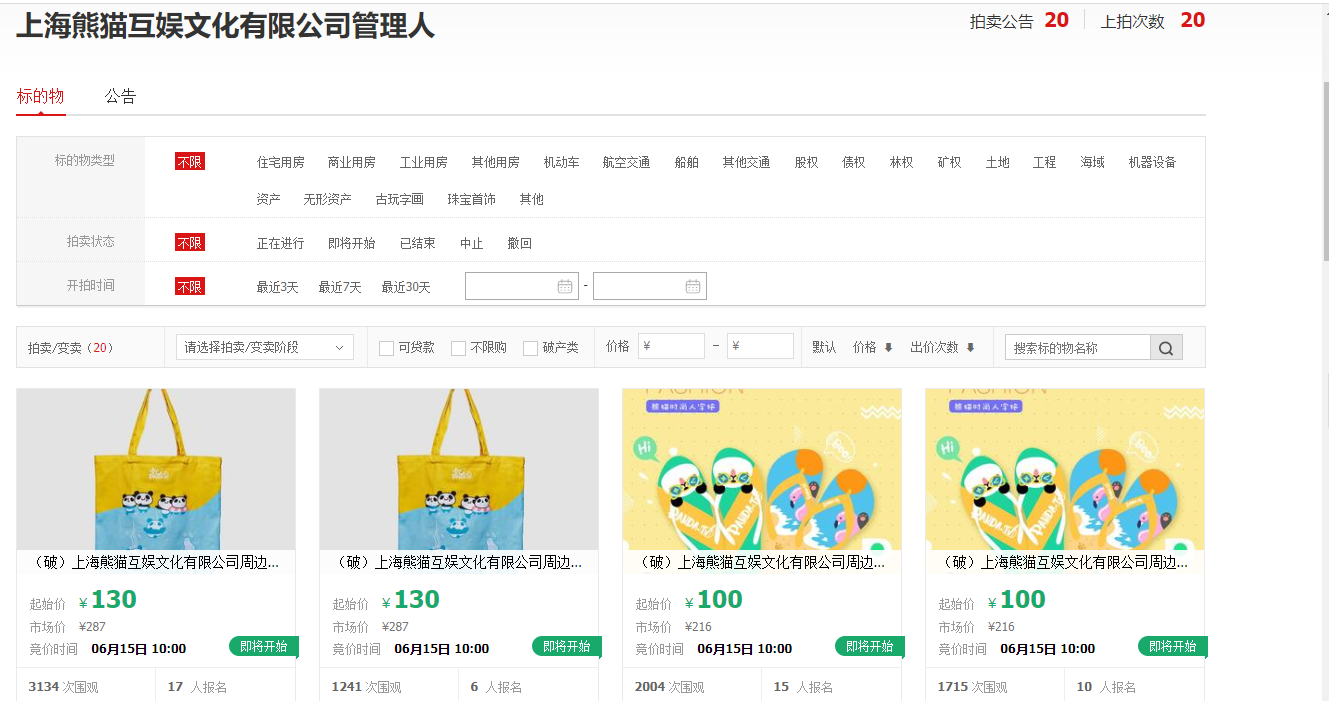Focus the maximum price input
The image size is (1329, 701).
coord(760,346)
